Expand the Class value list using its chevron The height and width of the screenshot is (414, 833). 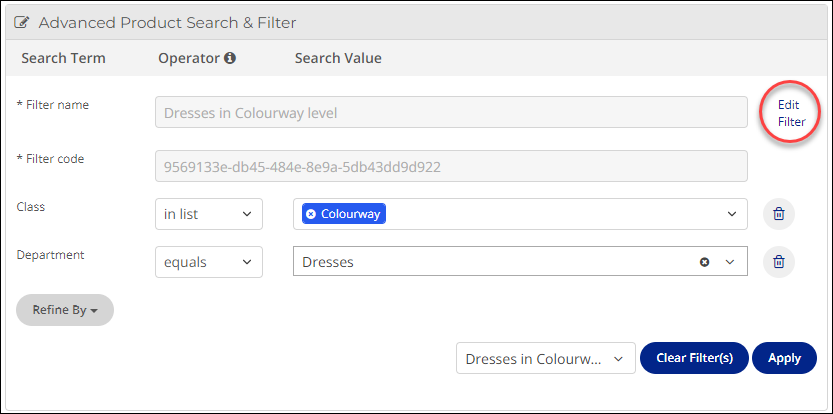point(732,214)
